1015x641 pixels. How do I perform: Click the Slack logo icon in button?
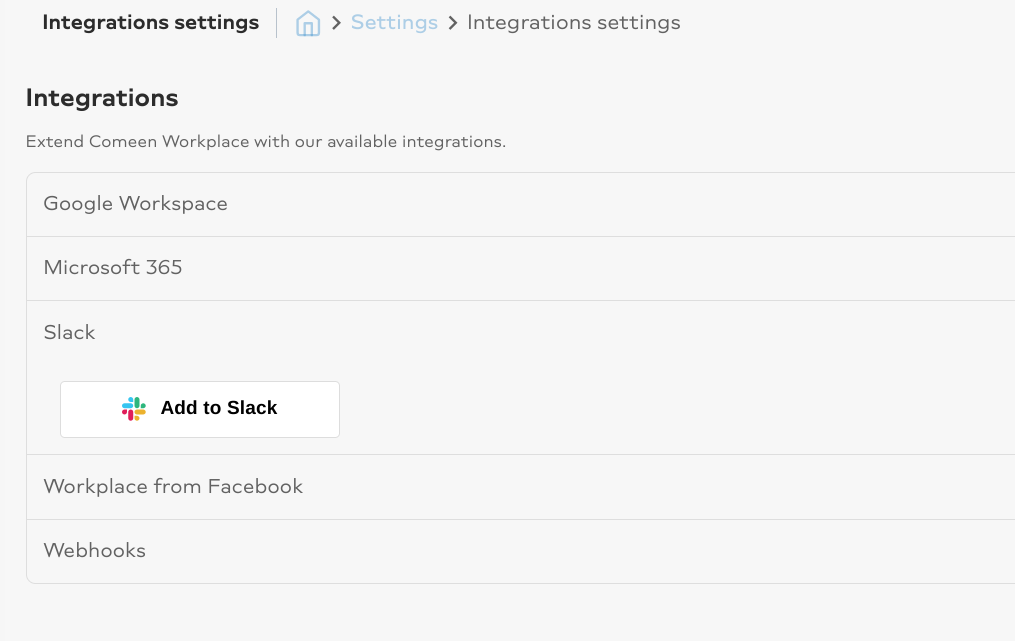click(x=134, y=409)
